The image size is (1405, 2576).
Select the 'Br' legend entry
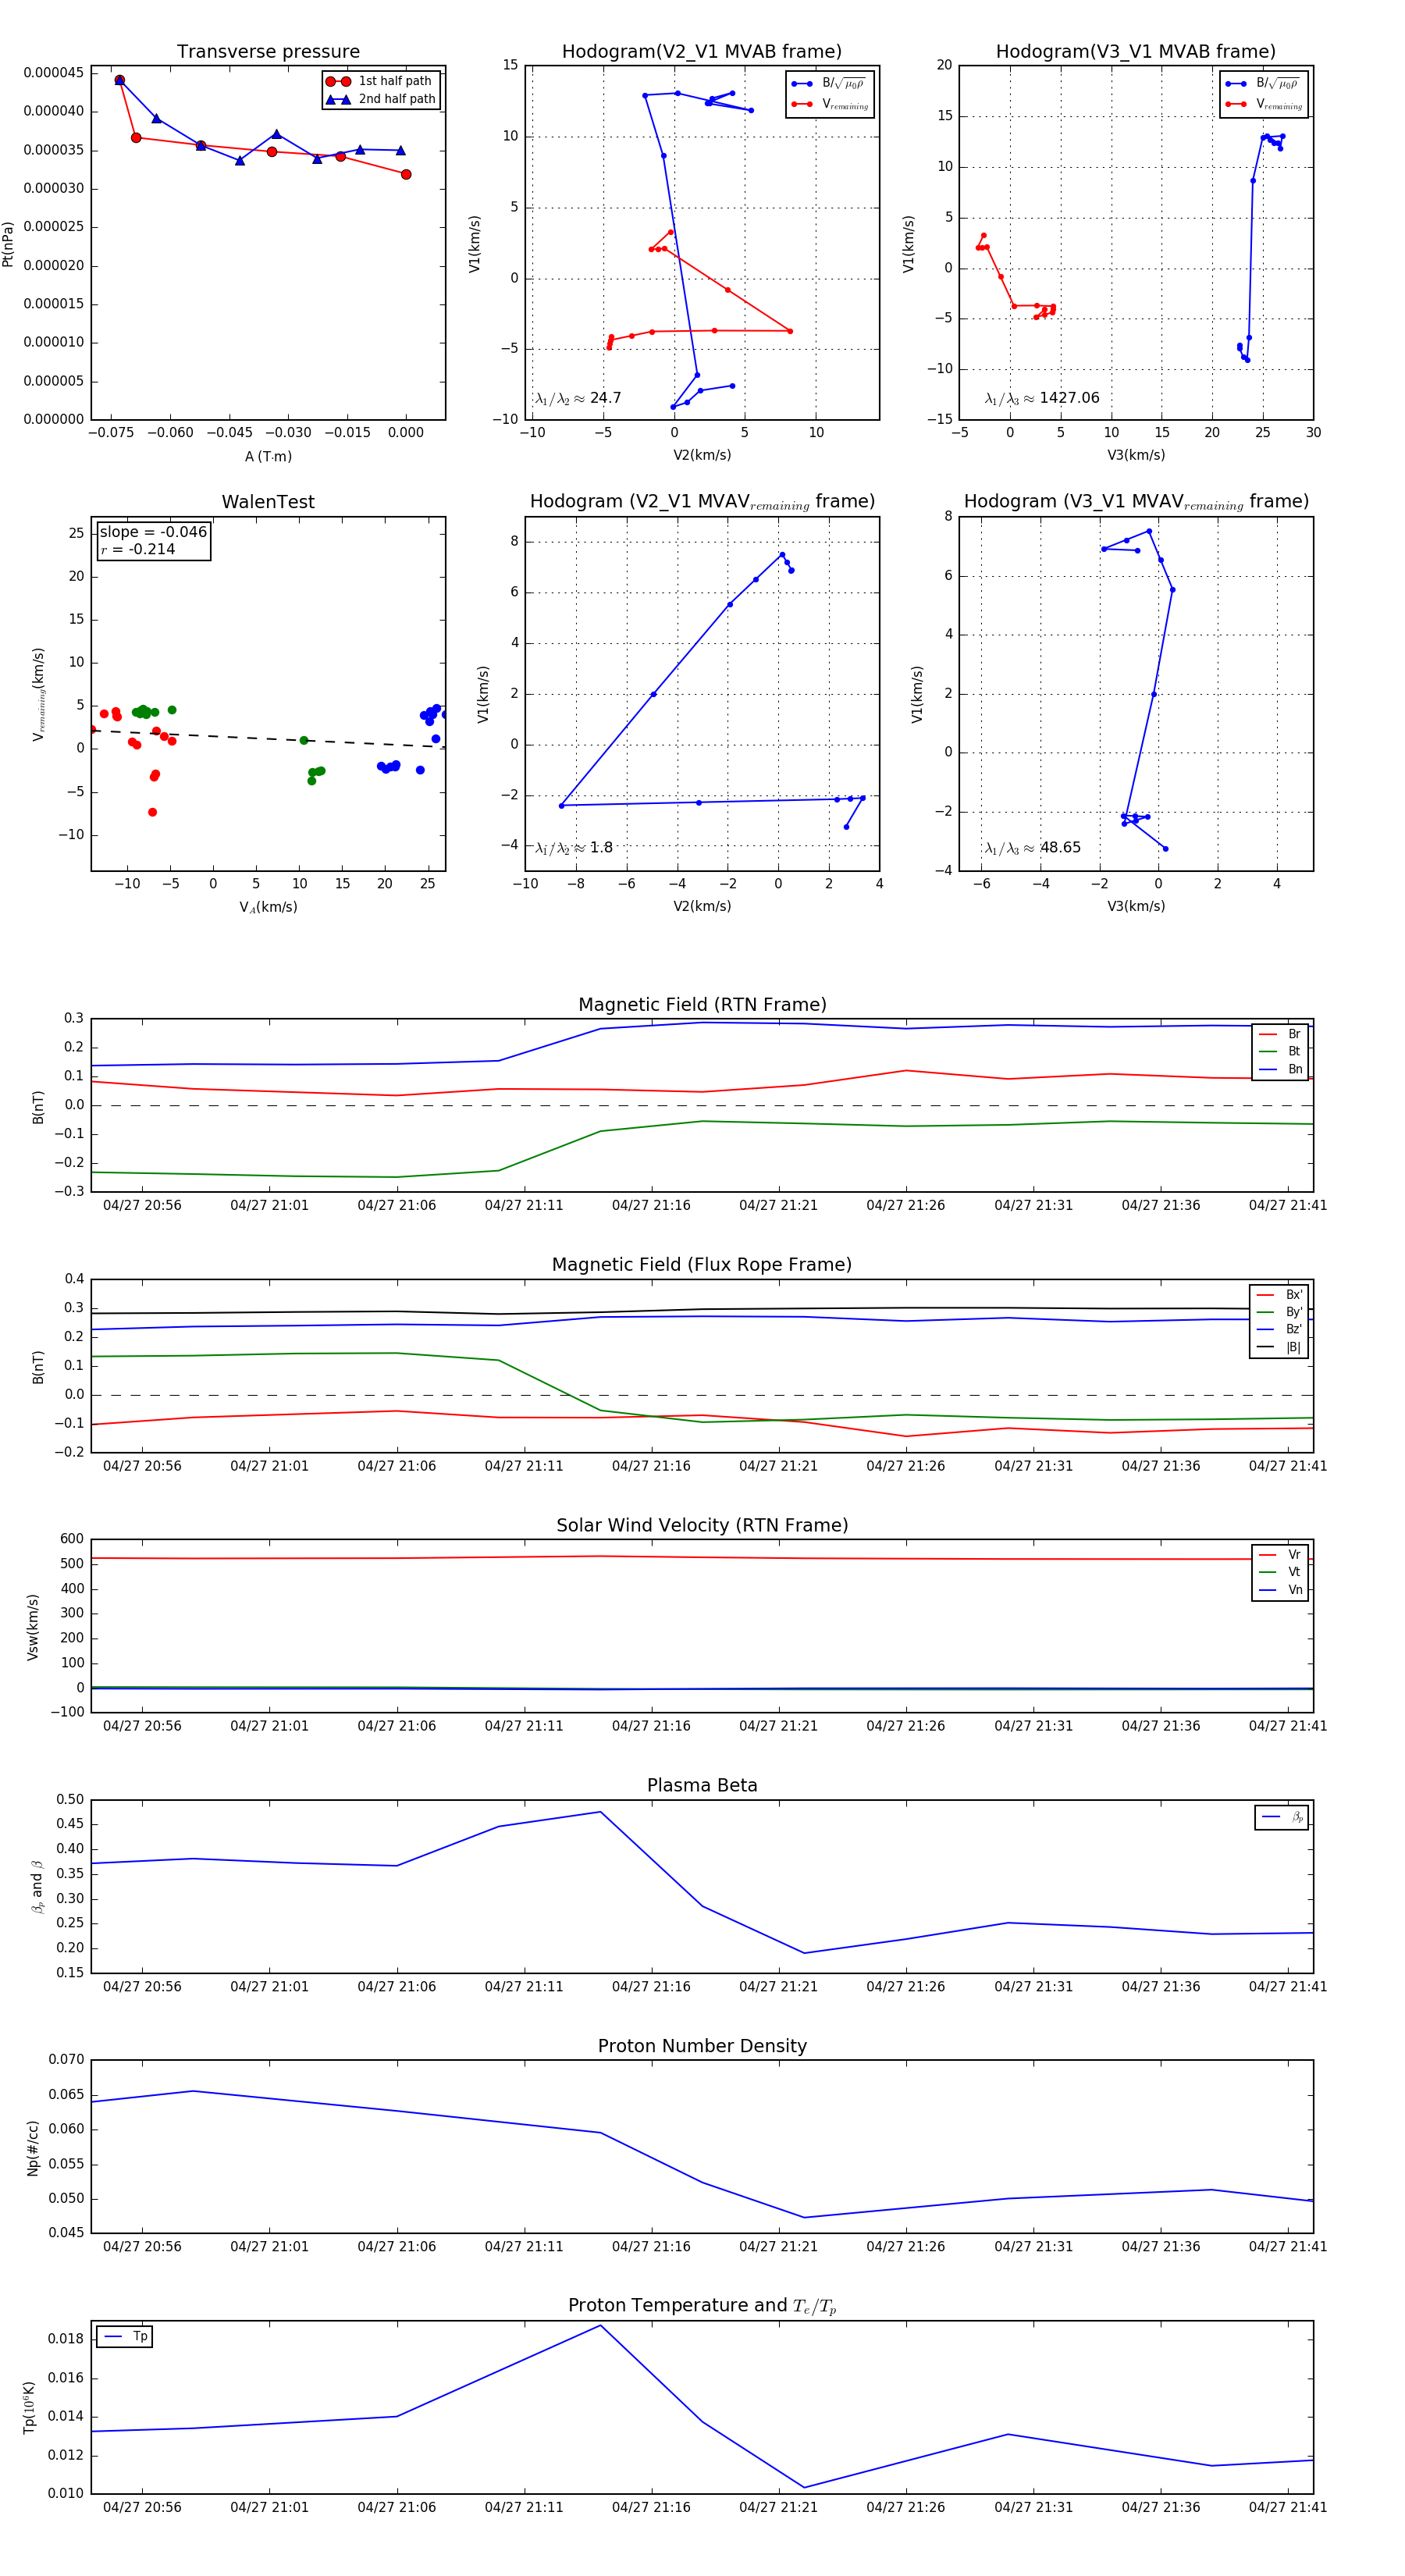1280,1034
